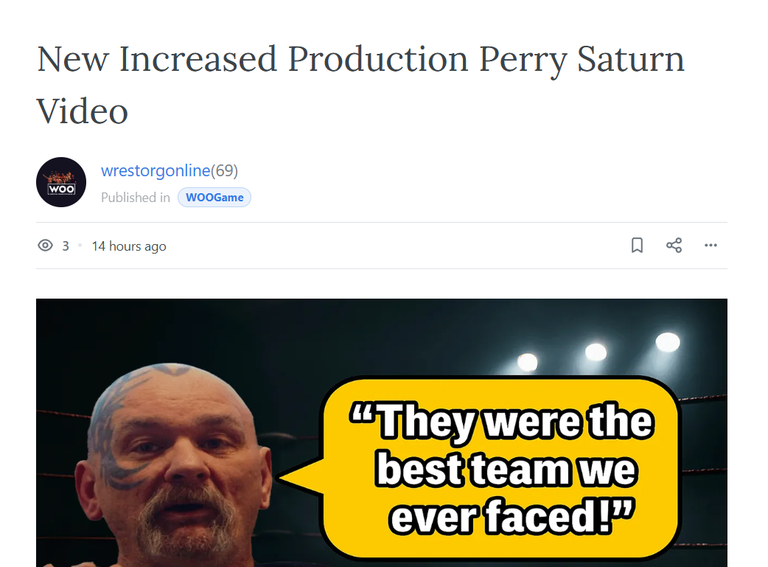Screen dimensions: 768x567
Task: Click the "ever faced!" caption text
Action: pyautogui.click(x=512, y=516)
